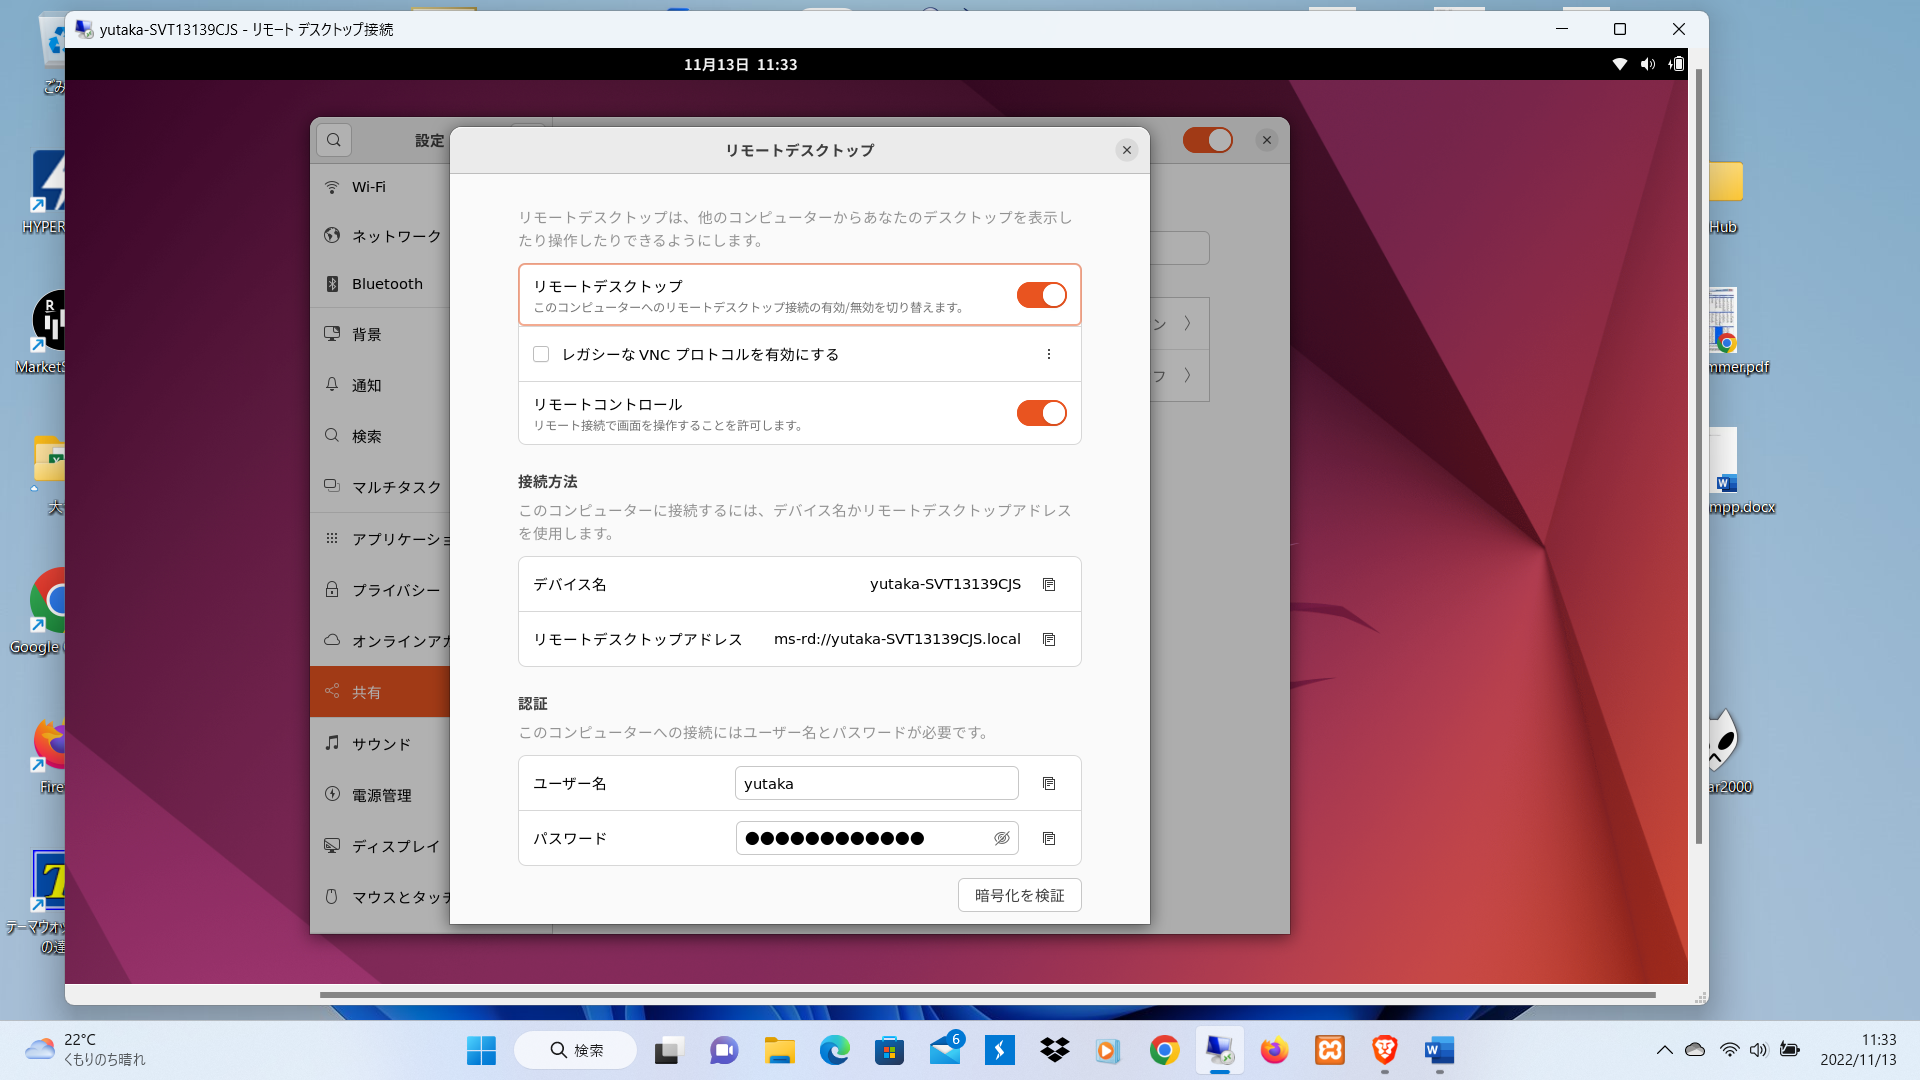
Task: Reveal the password with the eye icon
Action: (x=1001, y=838)
